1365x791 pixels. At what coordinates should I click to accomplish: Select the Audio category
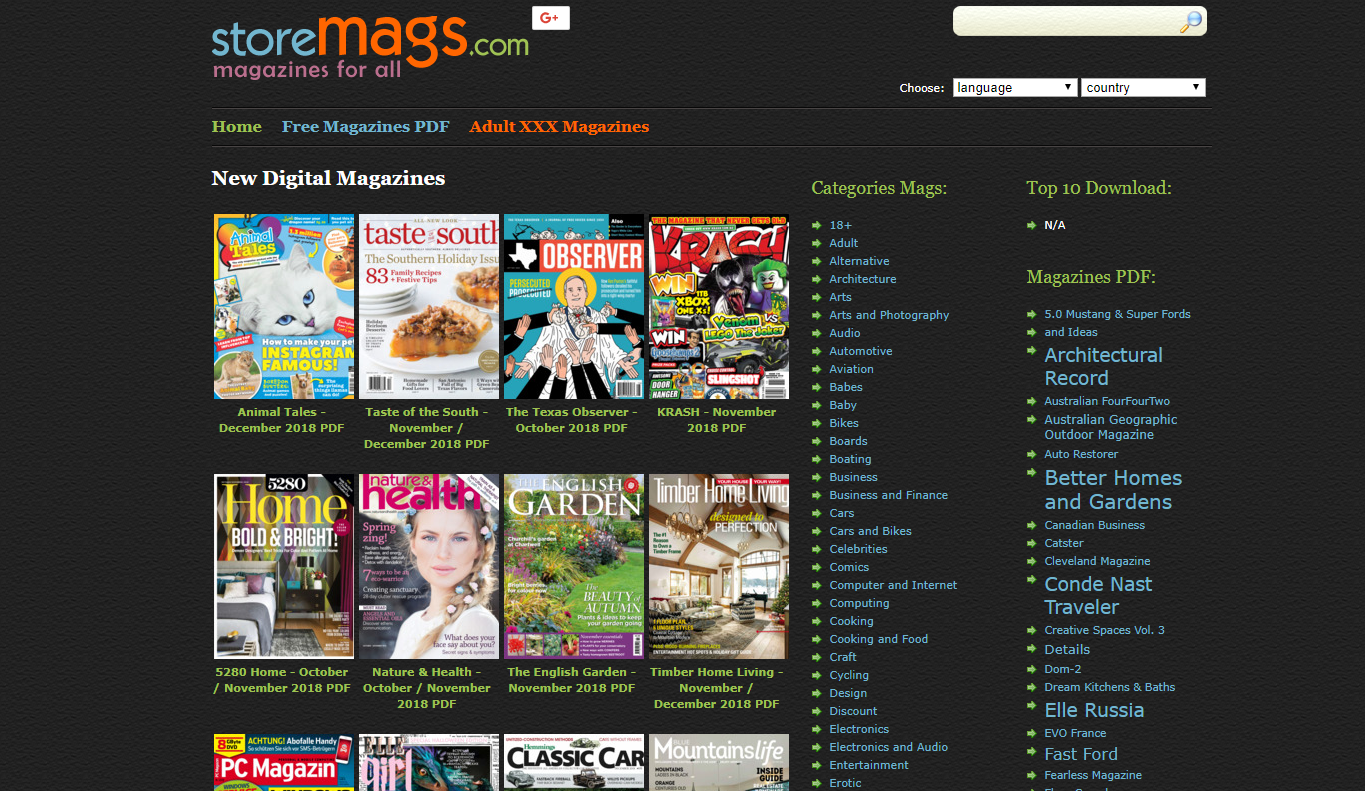[x=845, y=333]
